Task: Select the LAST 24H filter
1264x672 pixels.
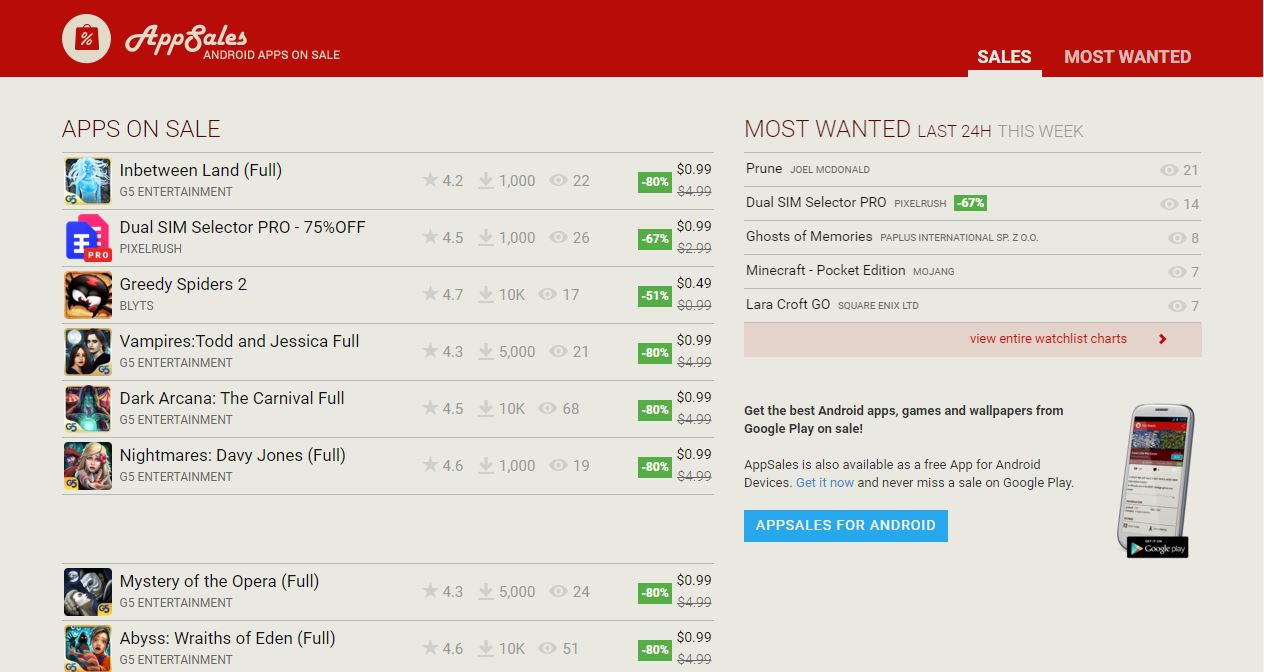Action: point(954,131)
